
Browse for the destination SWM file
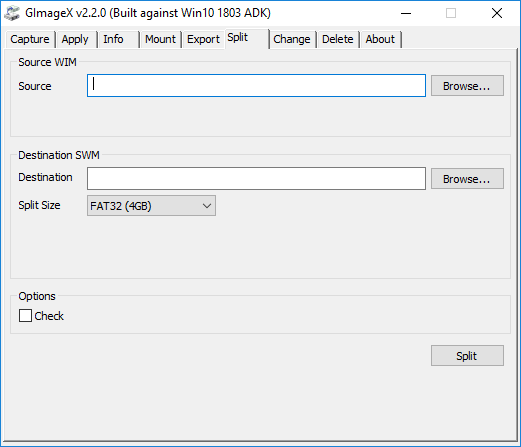[x=467, y=179]
